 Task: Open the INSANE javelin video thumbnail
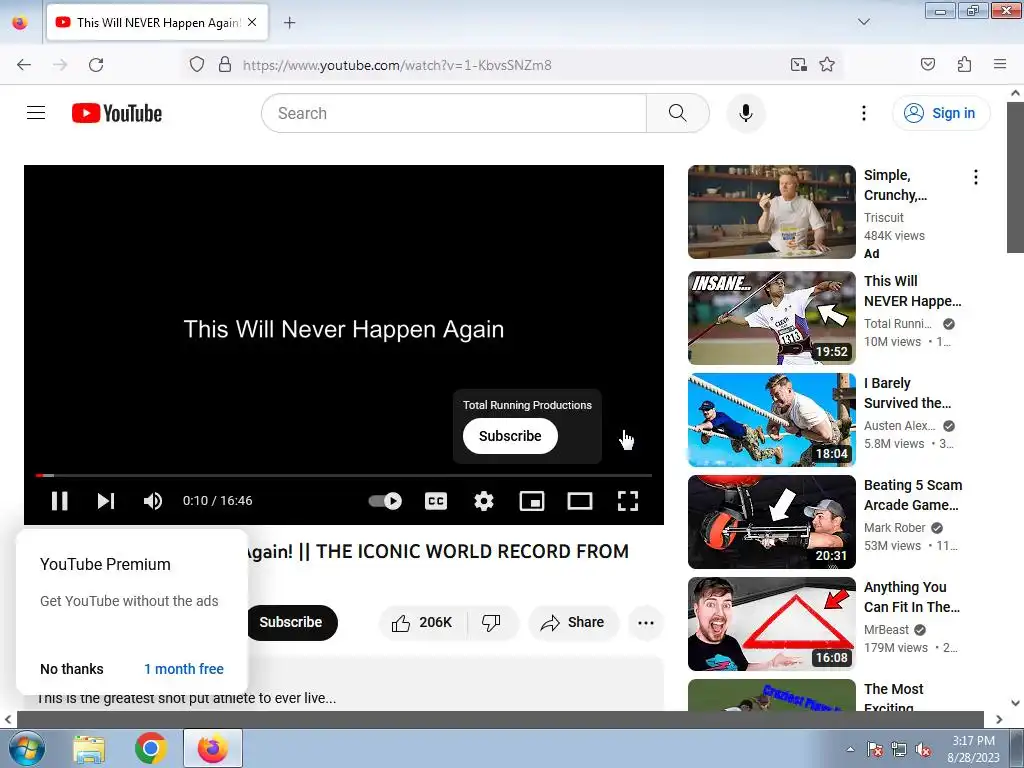pyautogui.click(x=772, y=318)
